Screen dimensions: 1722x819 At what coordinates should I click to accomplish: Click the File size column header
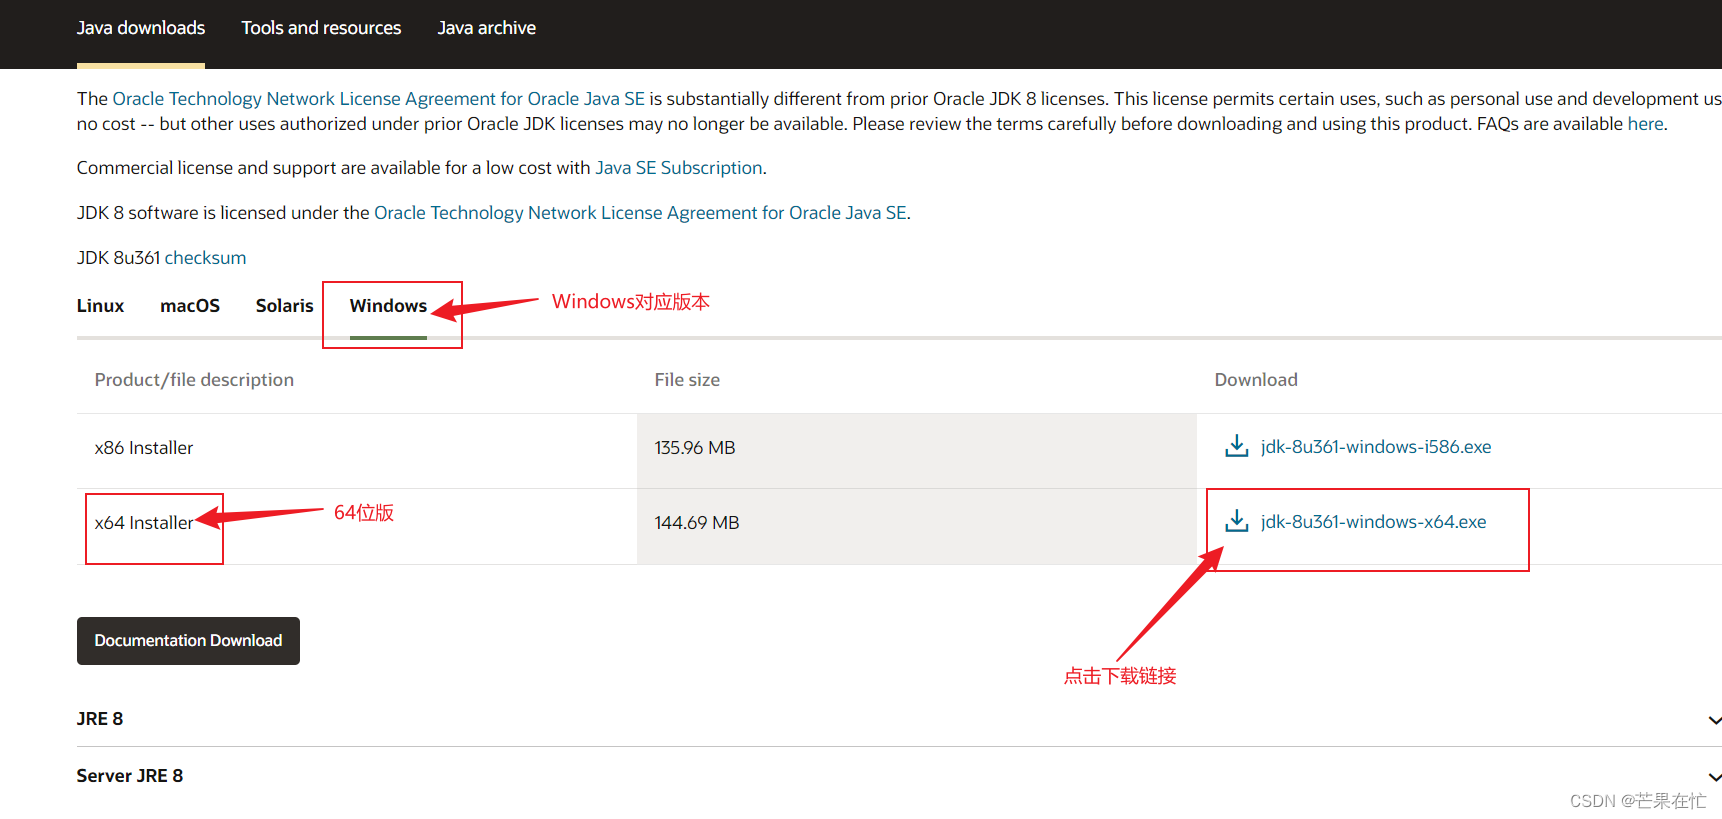coord(687,380)
